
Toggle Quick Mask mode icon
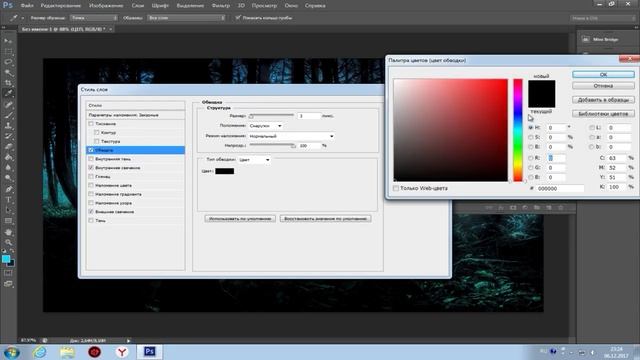[x=8, y=273]
